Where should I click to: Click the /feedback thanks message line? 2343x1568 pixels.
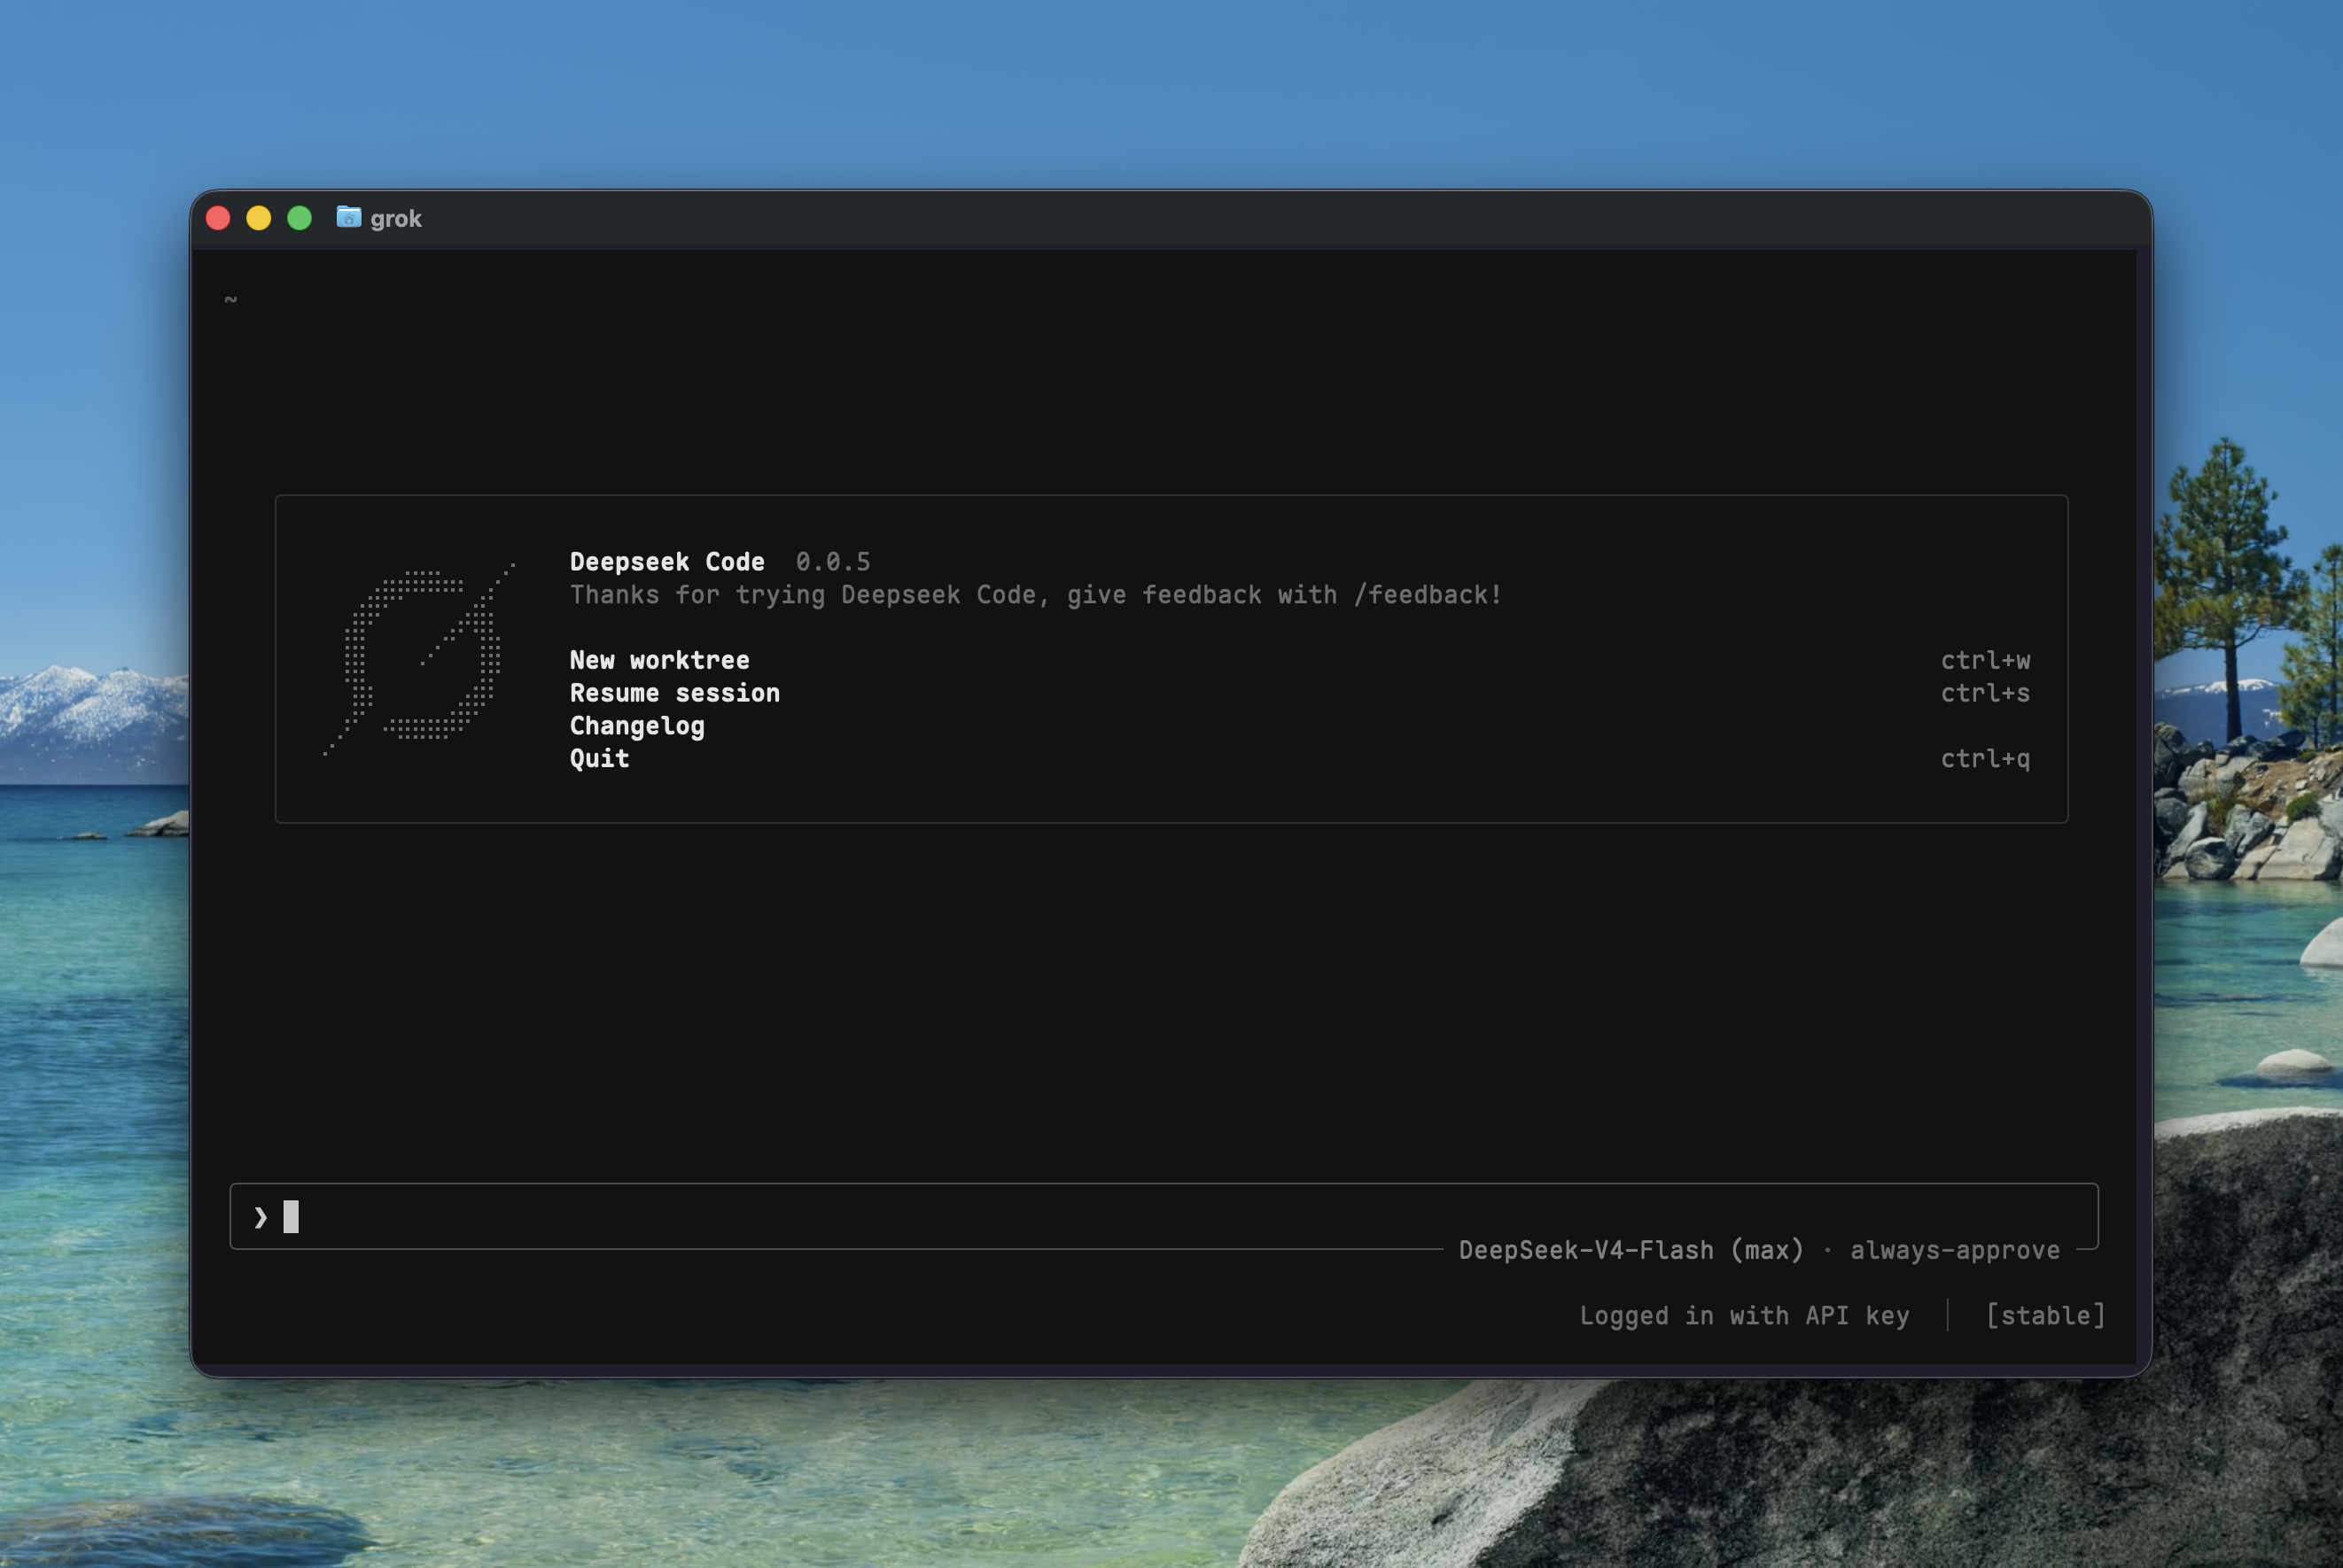click(x=1036, y=595)
